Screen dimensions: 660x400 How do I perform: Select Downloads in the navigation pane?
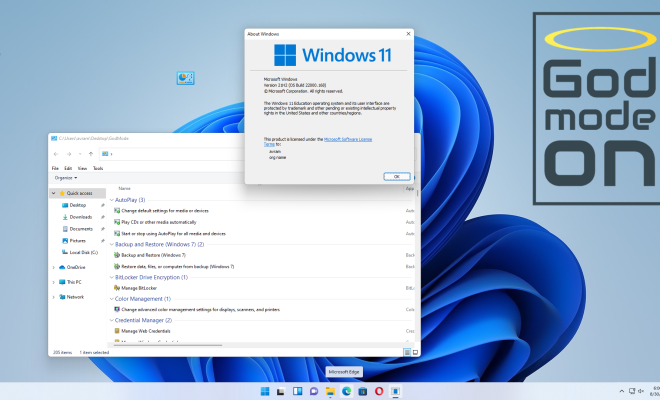pyautogui.click(x=81, y=217)
